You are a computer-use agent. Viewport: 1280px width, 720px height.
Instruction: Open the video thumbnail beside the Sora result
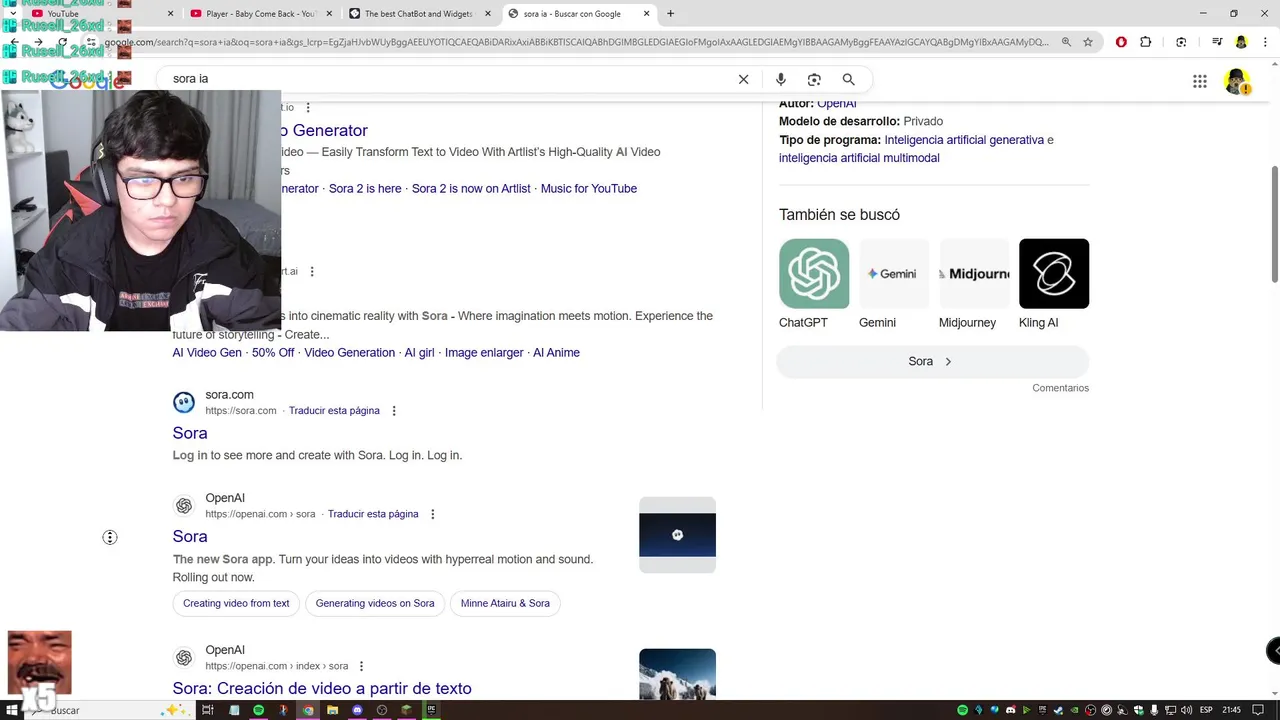[x=677, y=535]
